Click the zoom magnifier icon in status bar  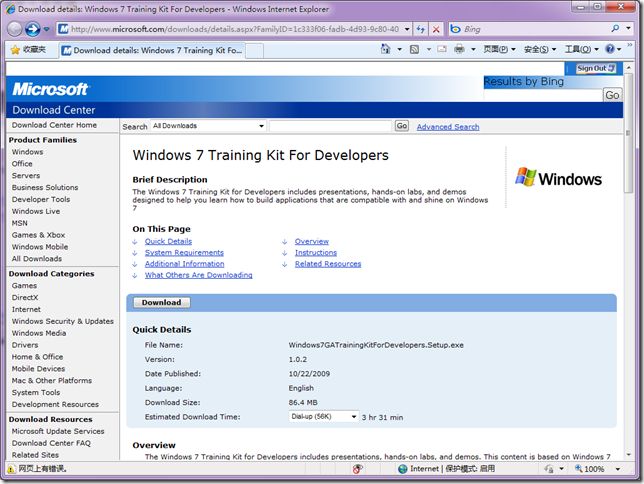[x=578, y=468]
